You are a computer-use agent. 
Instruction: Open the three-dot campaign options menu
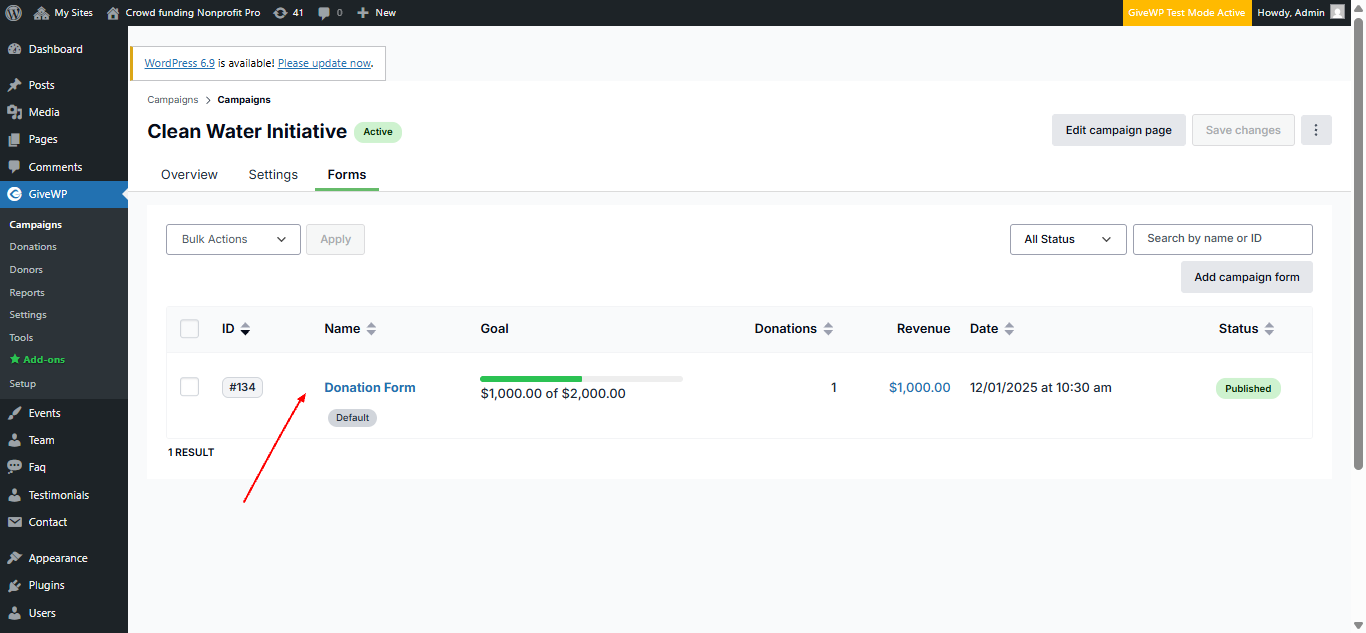point(1316,130)
